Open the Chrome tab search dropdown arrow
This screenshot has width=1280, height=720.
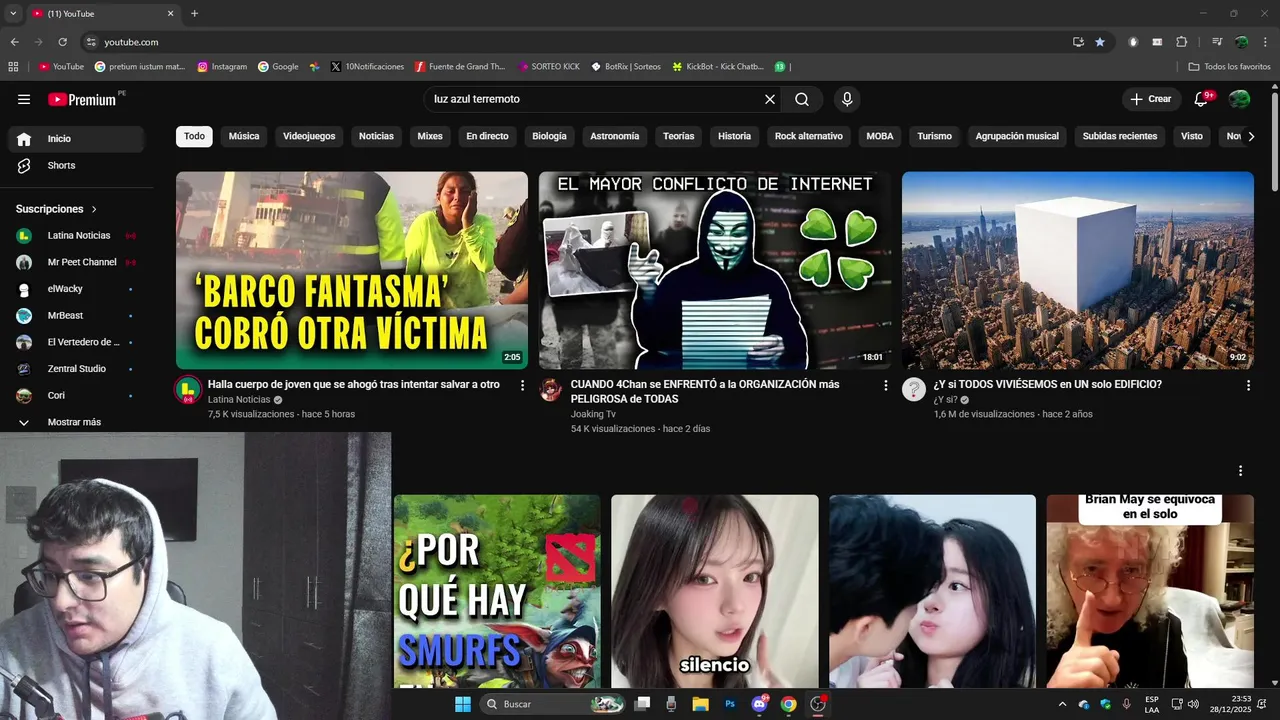point(13,14)
